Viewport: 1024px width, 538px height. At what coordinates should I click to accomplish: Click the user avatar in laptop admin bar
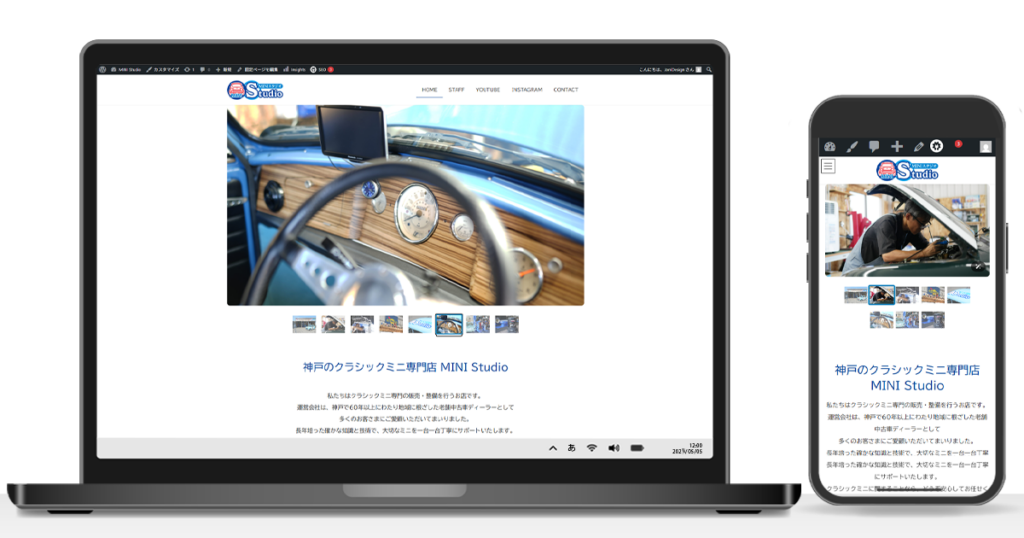pos(699,69)
